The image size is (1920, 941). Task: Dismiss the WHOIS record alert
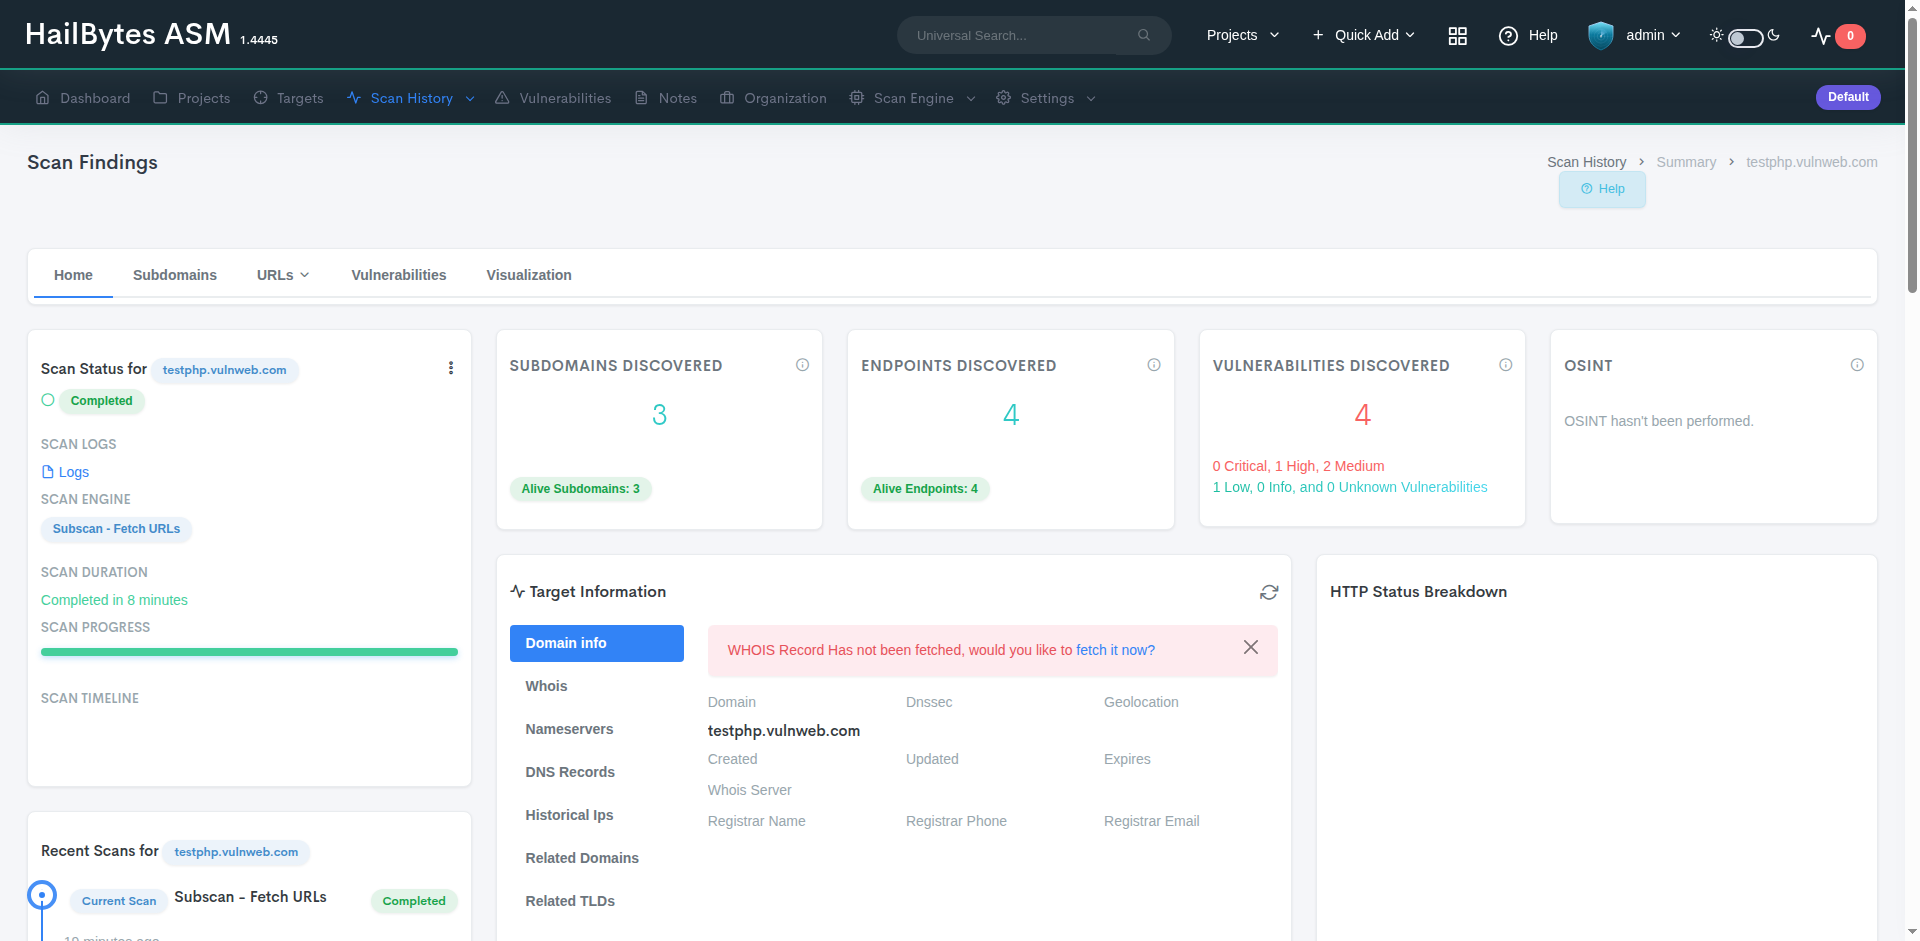[1251, 647]
